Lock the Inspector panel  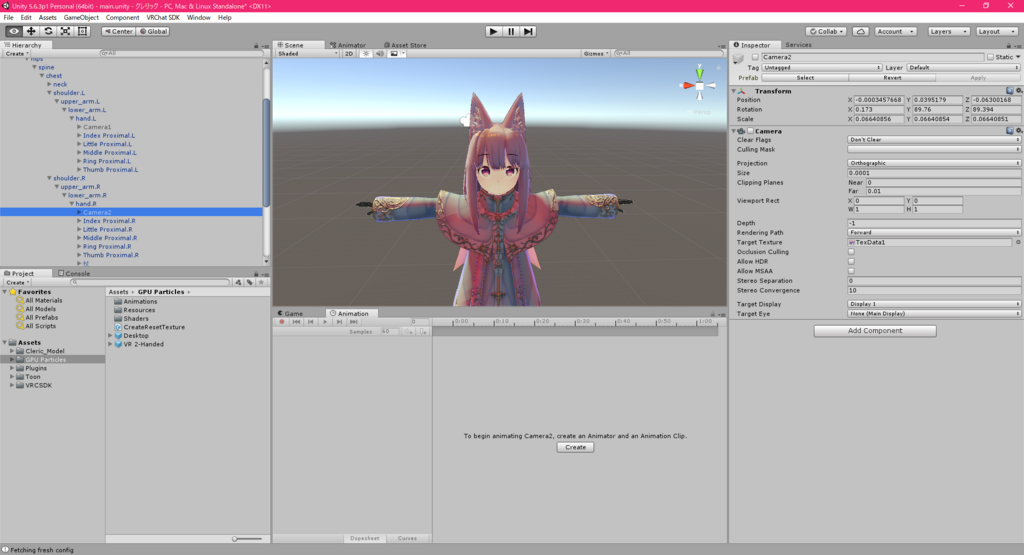pyautogui.click(x=1008, y=46)
